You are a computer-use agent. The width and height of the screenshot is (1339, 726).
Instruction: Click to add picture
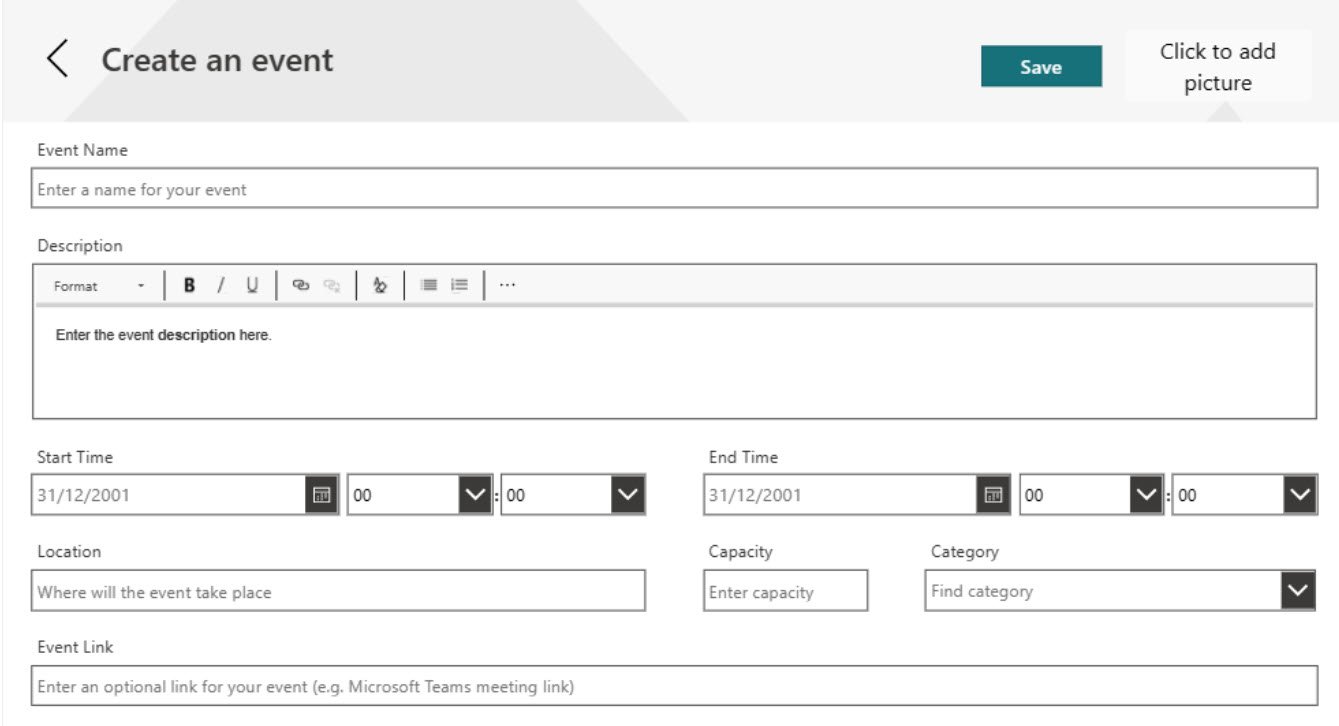pos(1217,67)
